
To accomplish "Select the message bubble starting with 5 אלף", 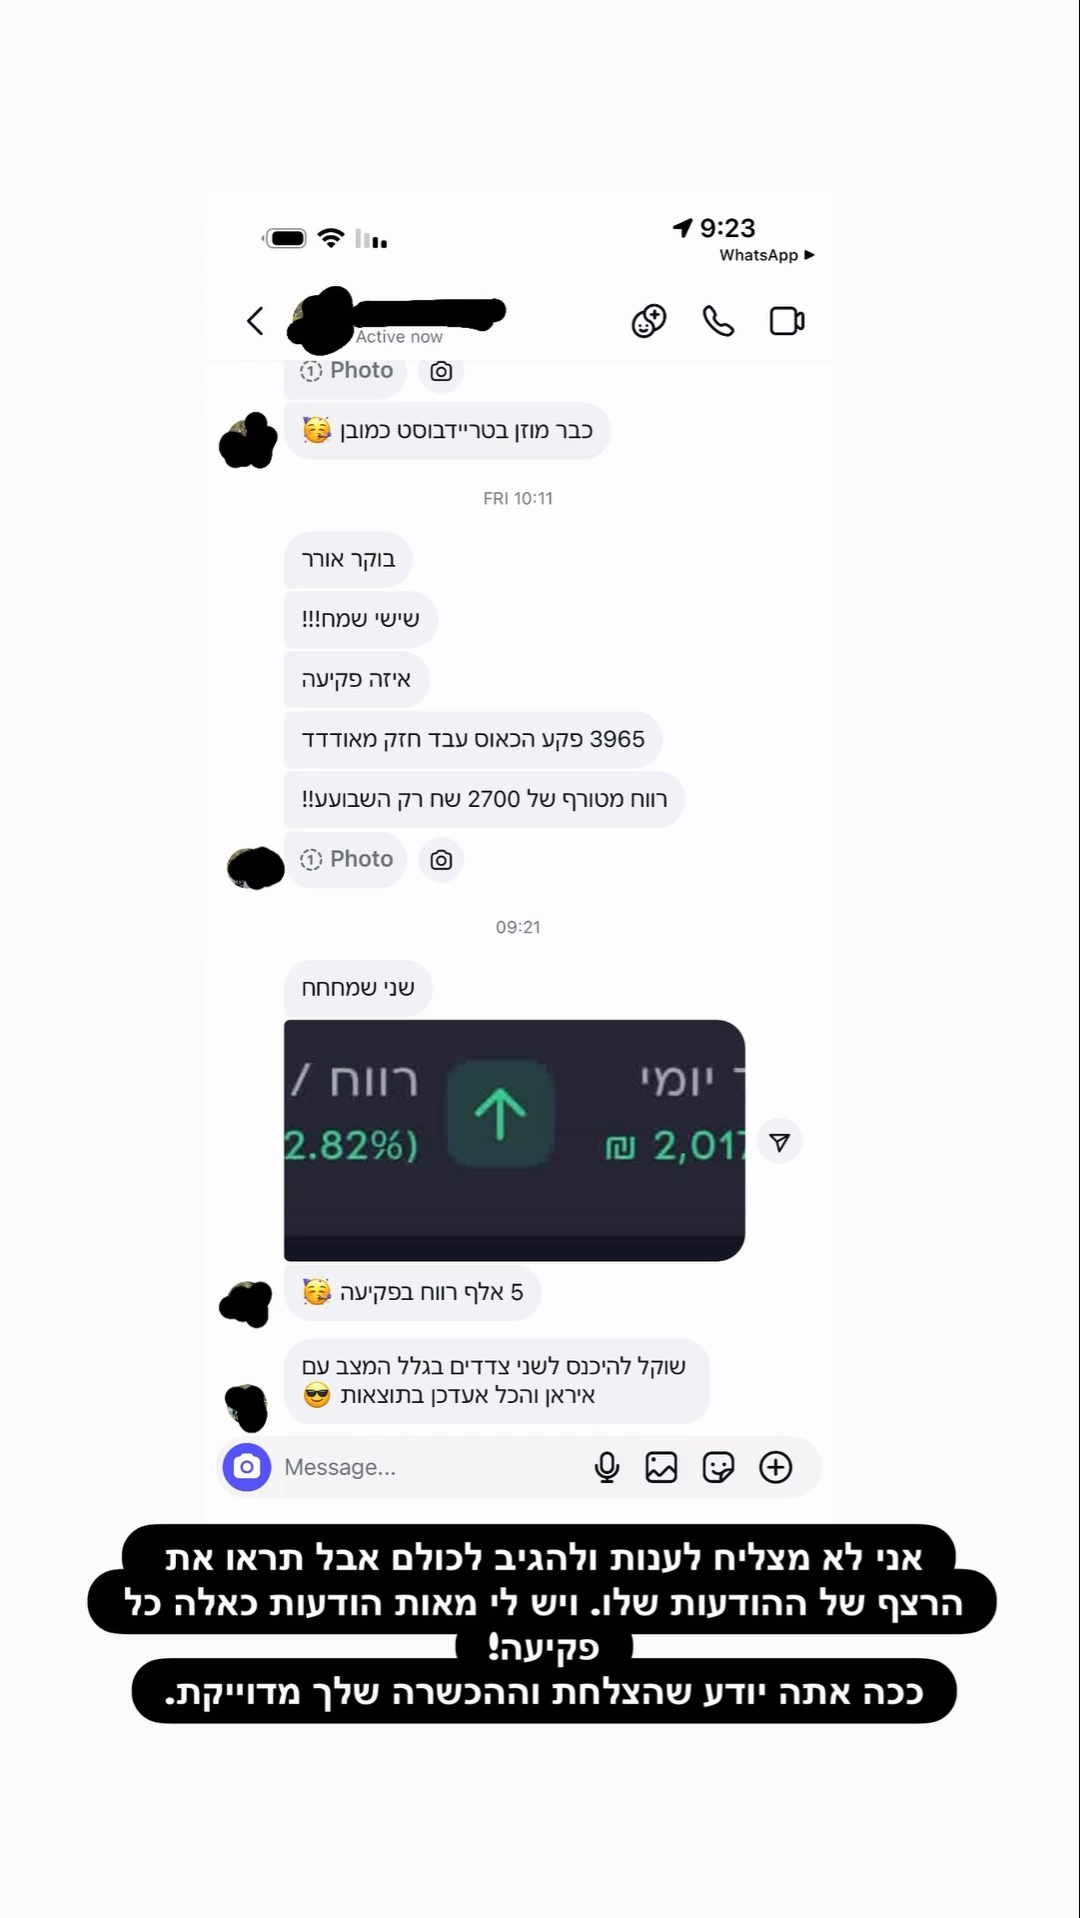I will 412,1292.
